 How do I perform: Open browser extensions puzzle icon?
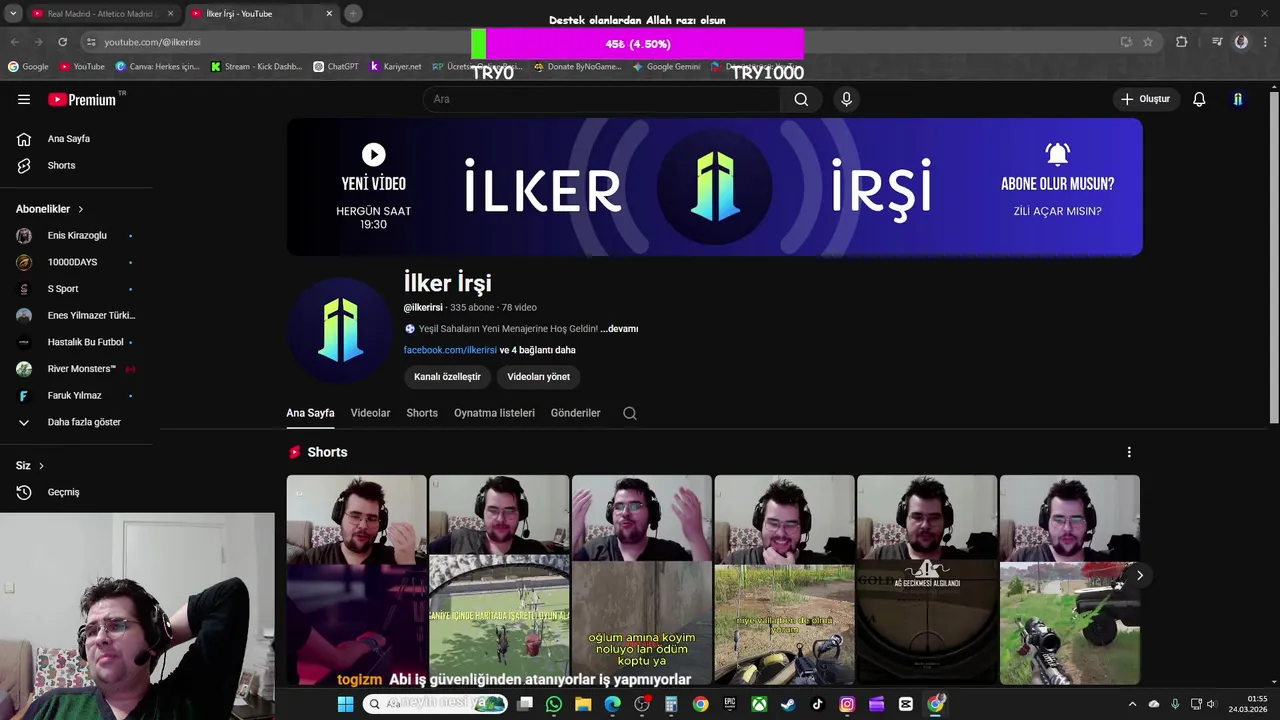(x=1182, y=42)
